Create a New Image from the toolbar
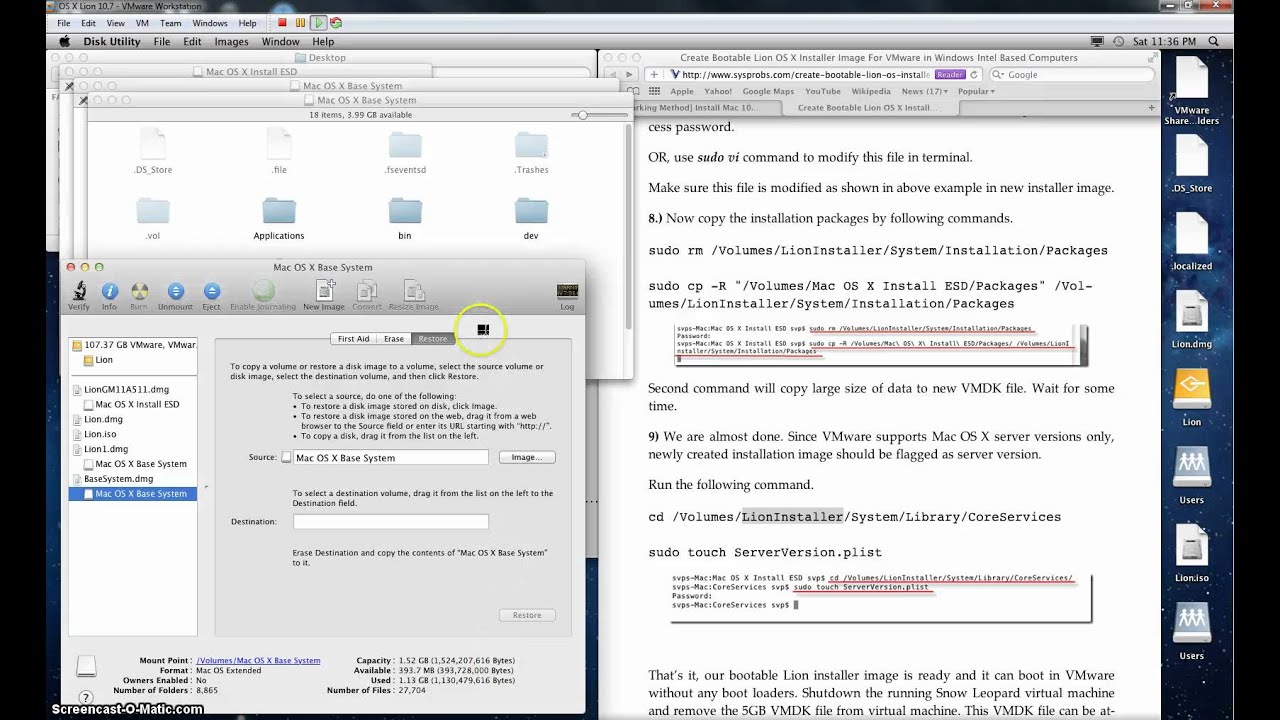 324,290
